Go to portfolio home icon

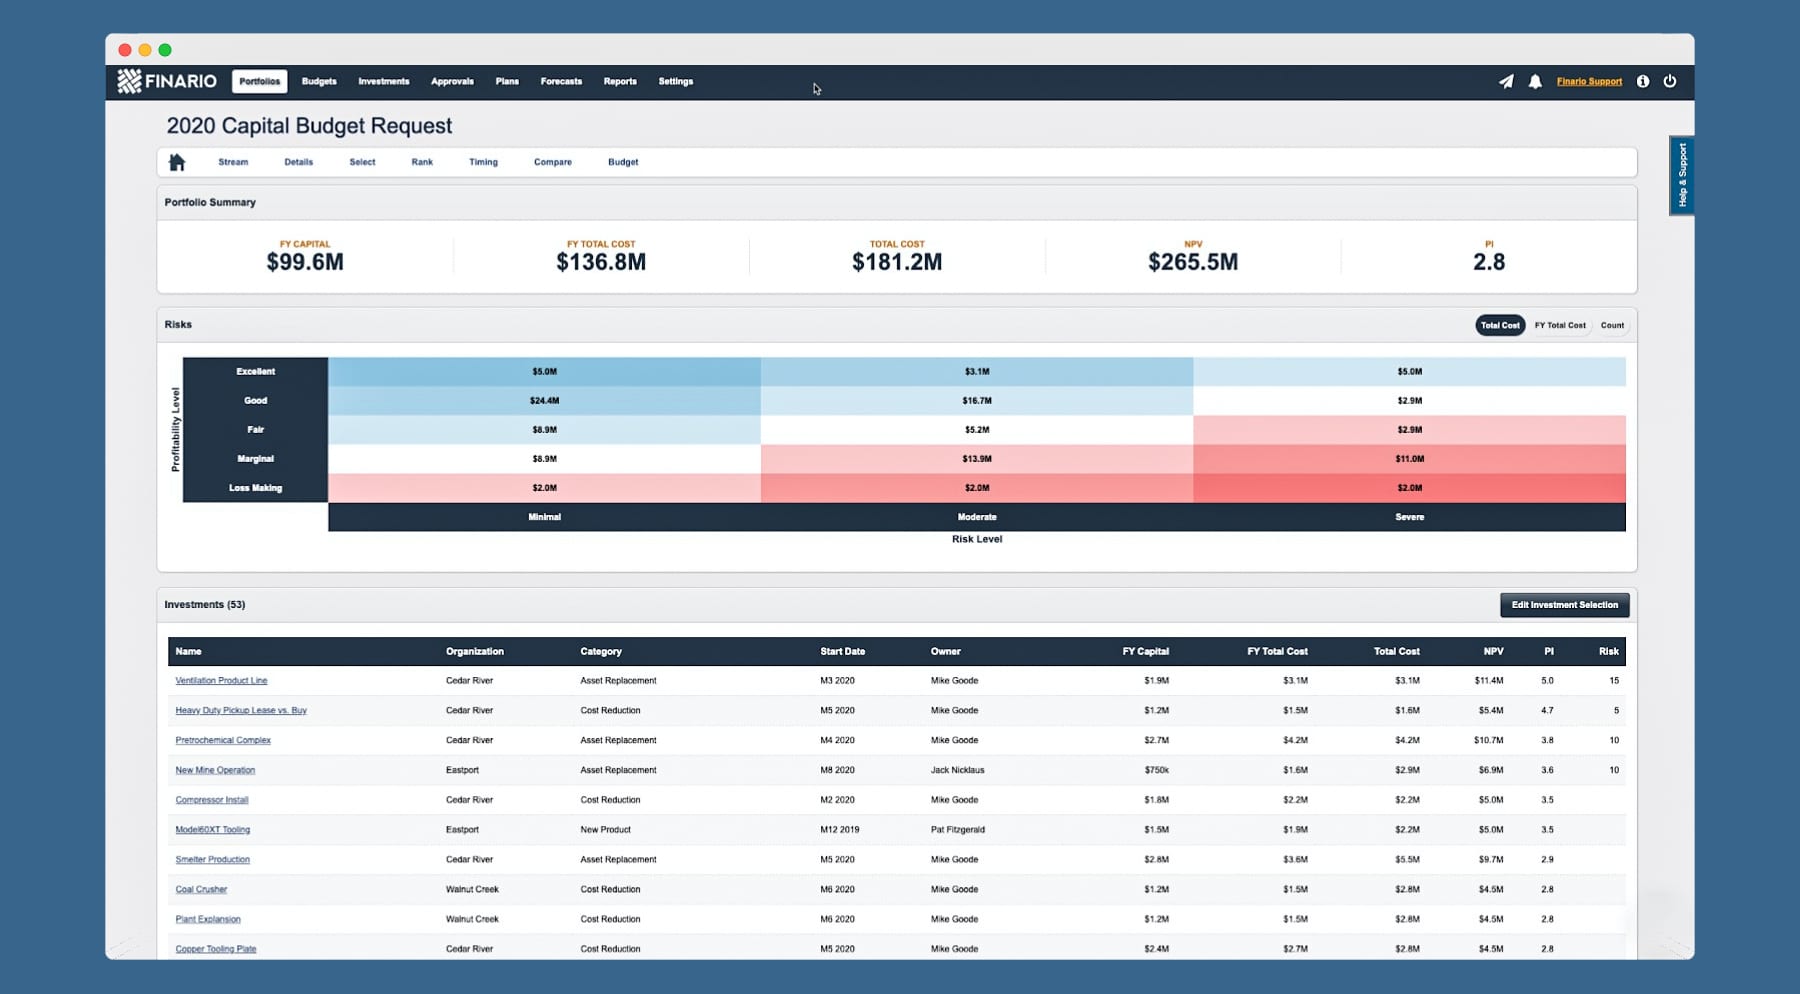point(177,162)
